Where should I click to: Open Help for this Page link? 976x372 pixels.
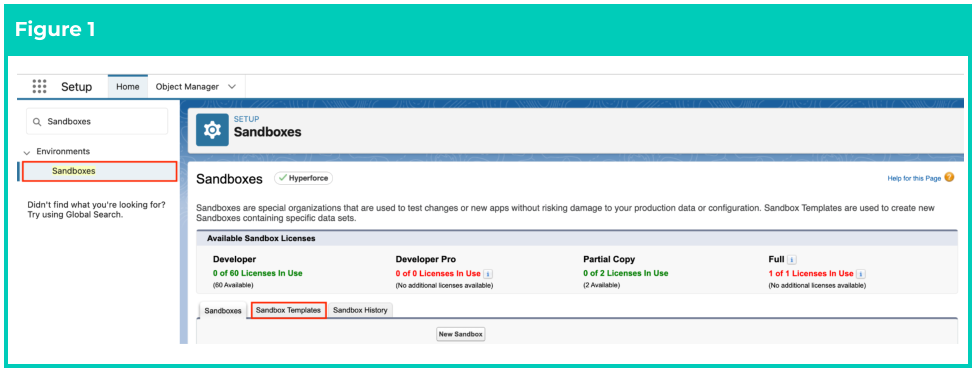[914, 178]
